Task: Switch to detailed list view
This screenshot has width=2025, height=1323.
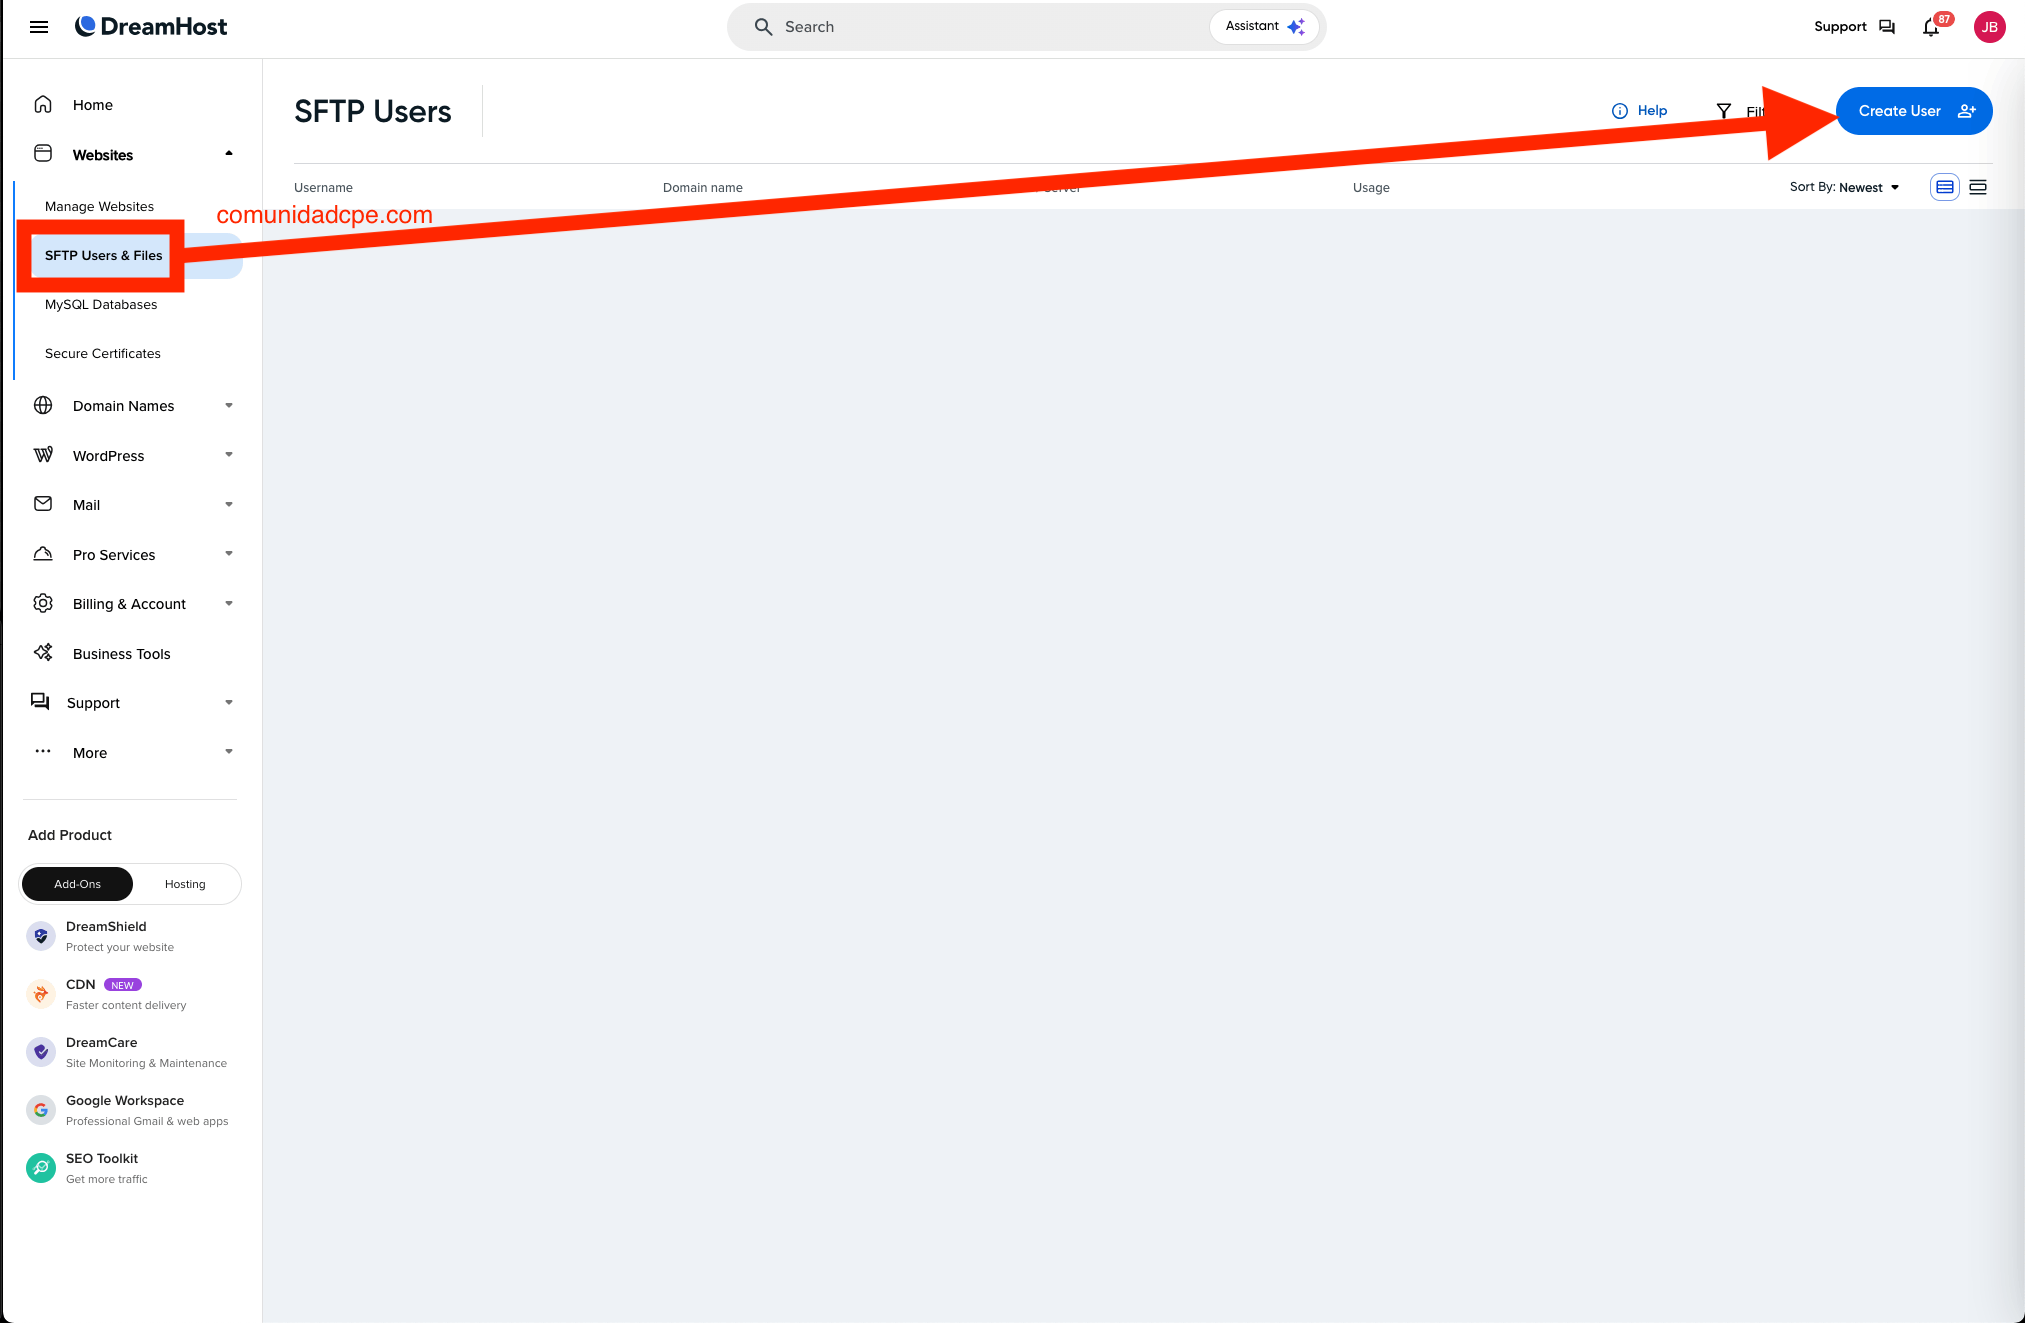Action: (1945, 187)
